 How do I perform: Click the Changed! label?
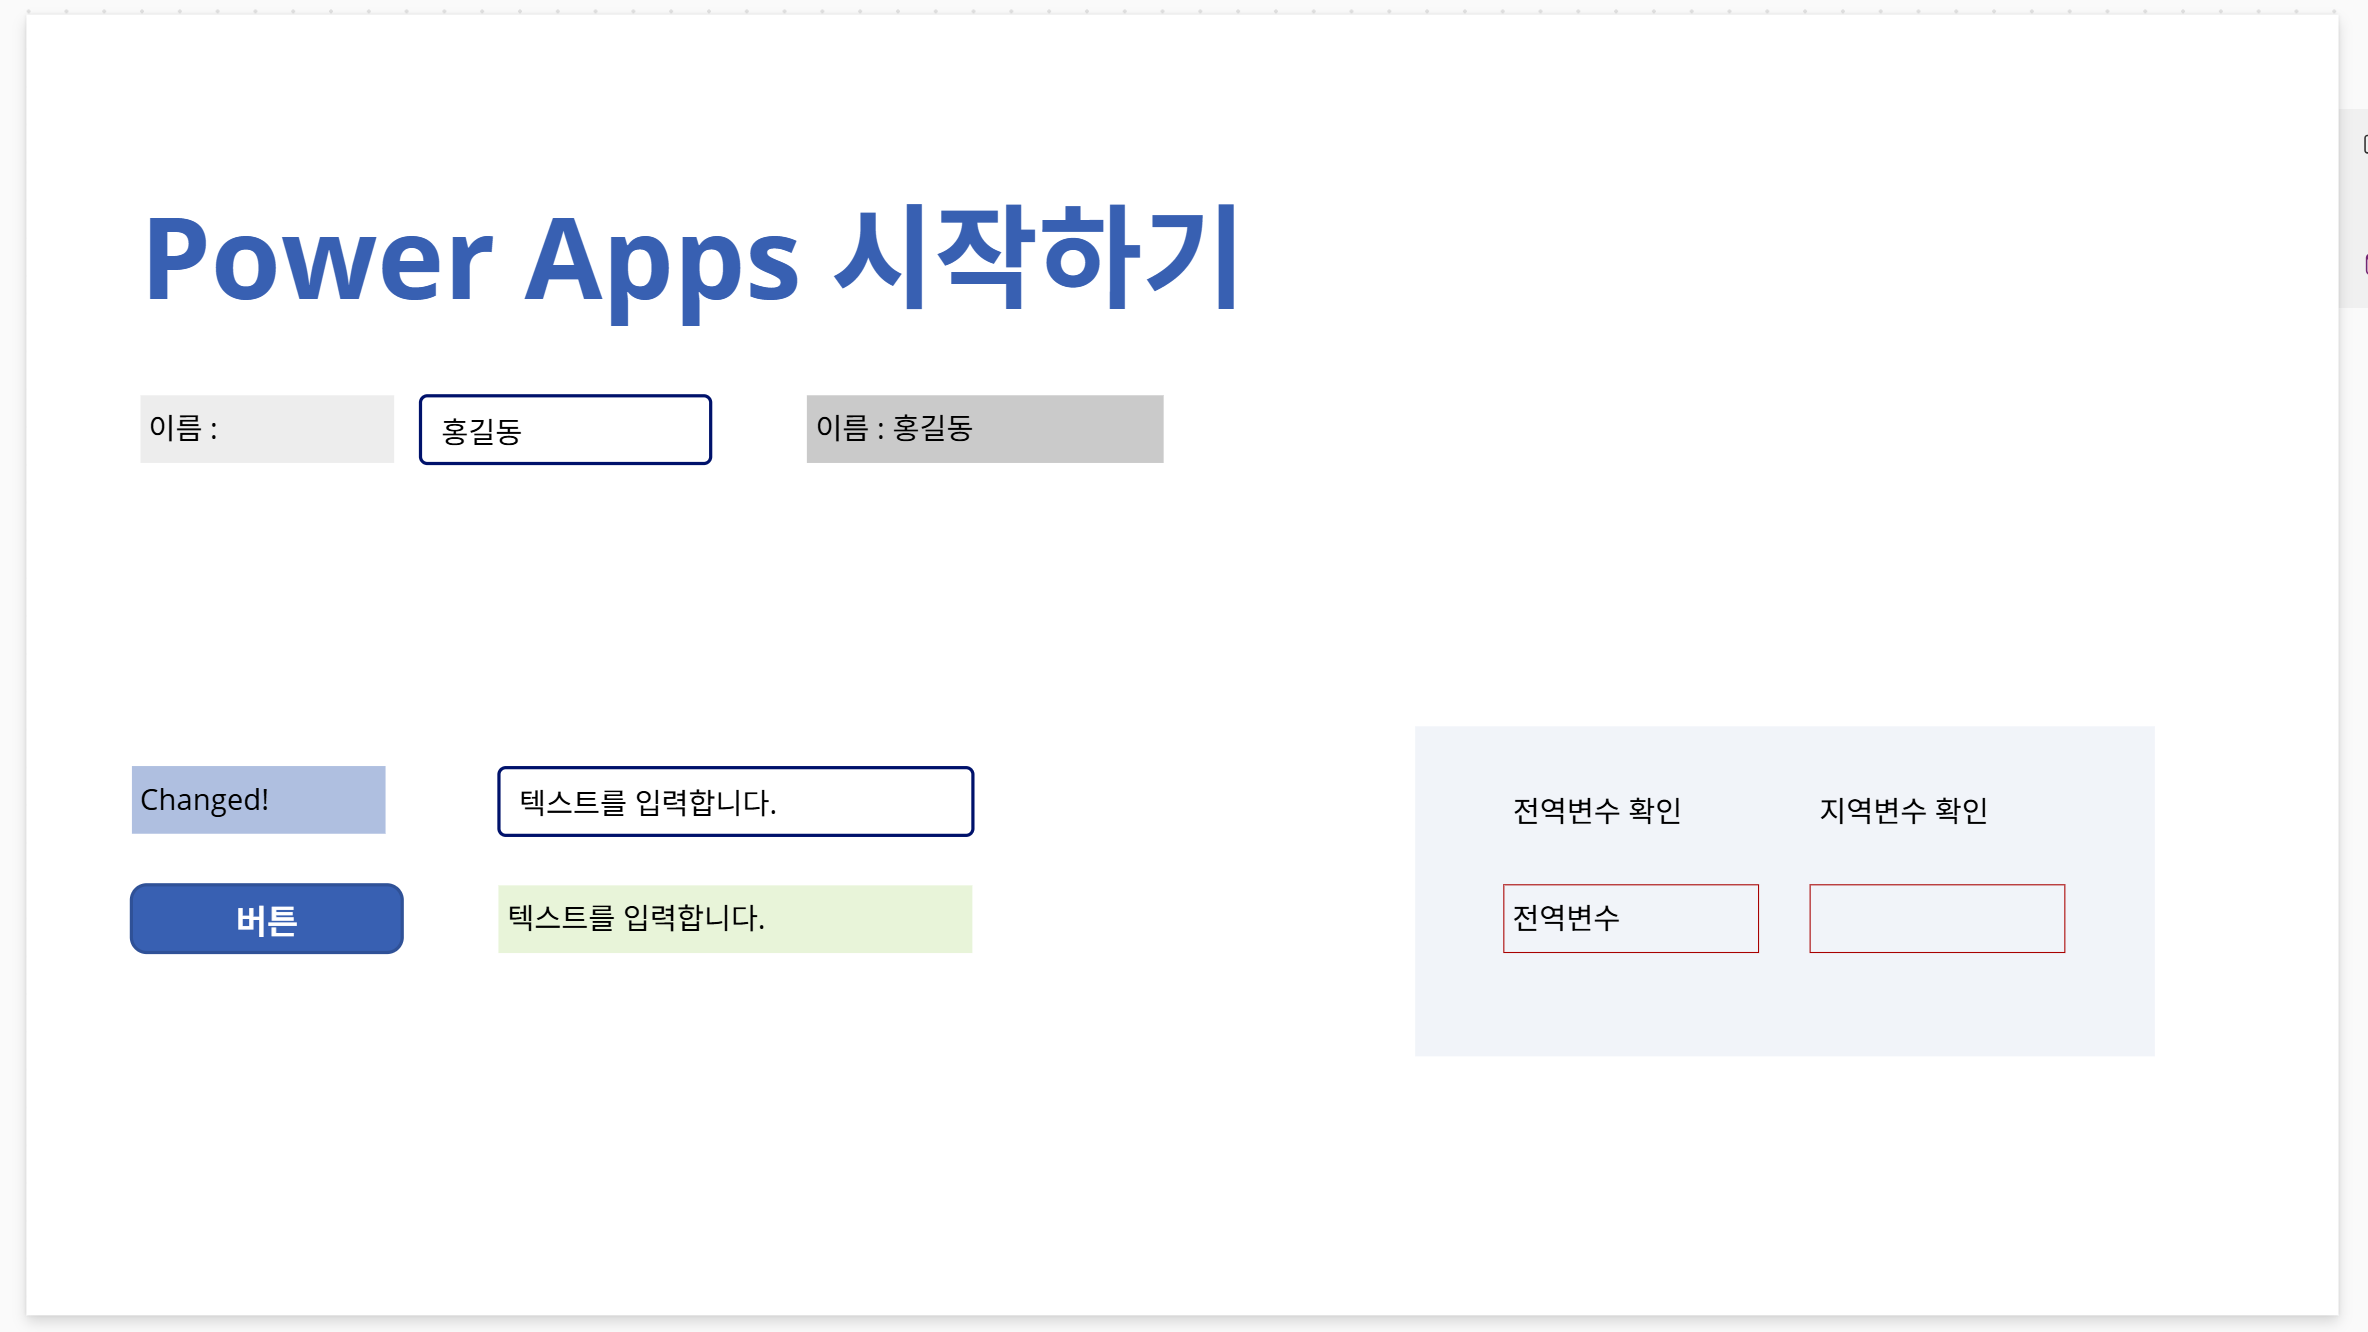[258, 800]
